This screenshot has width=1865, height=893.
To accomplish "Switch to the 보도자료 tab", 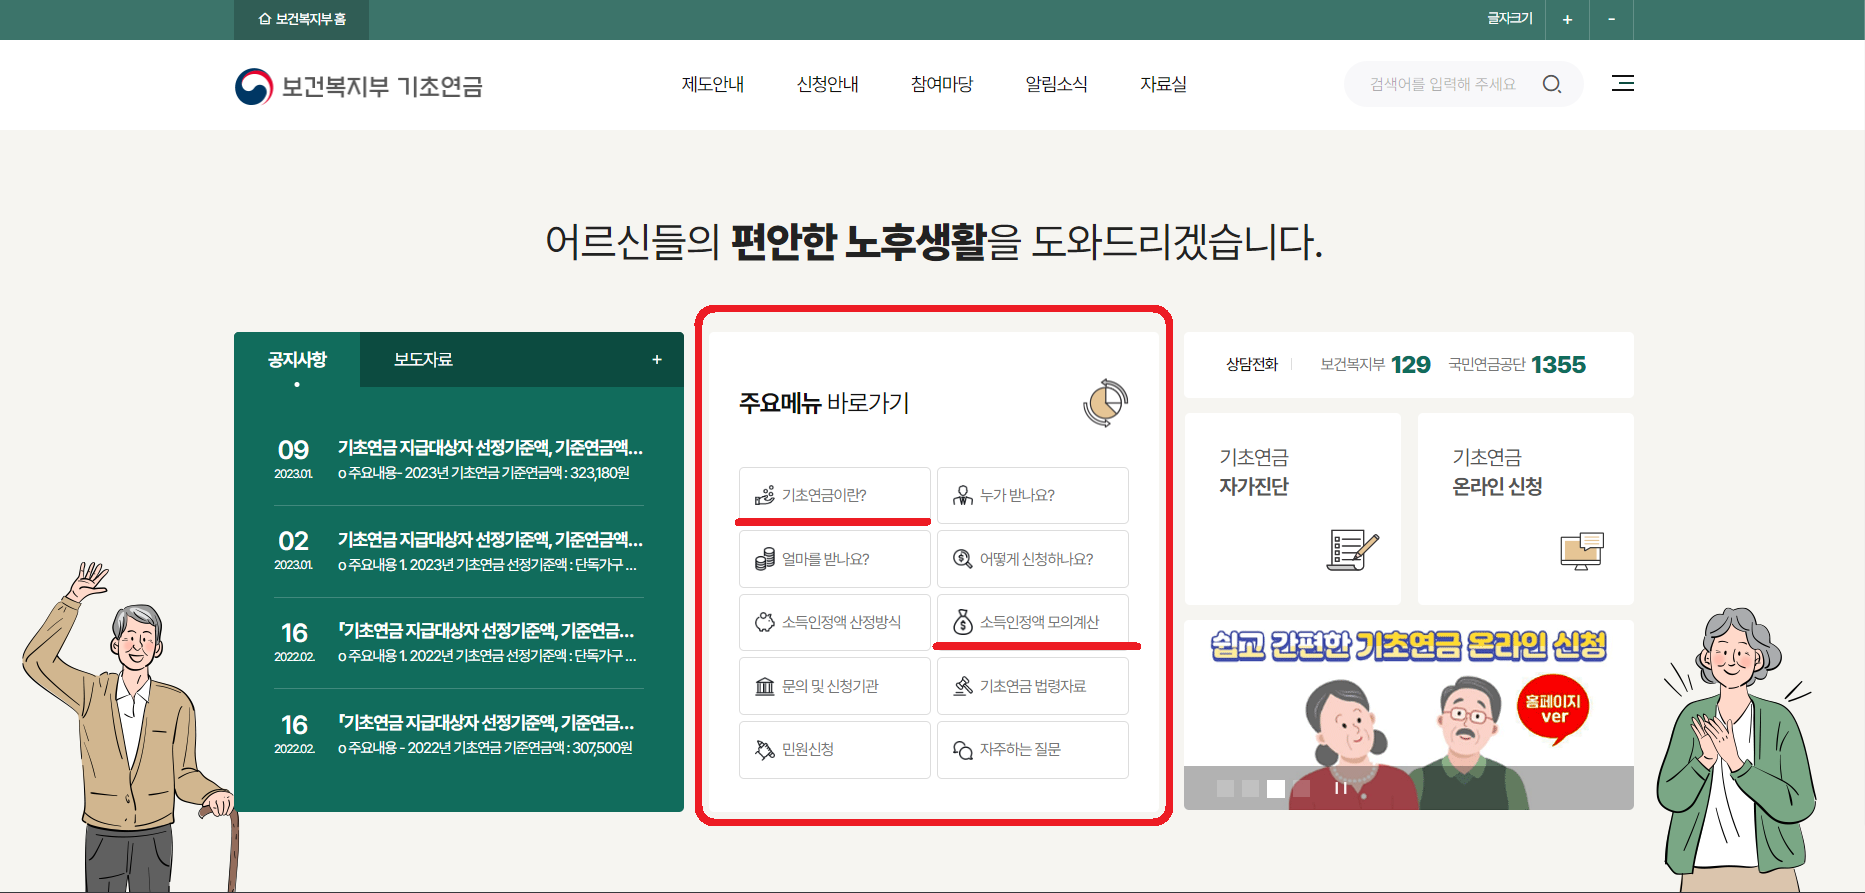I will pos(423,360).
